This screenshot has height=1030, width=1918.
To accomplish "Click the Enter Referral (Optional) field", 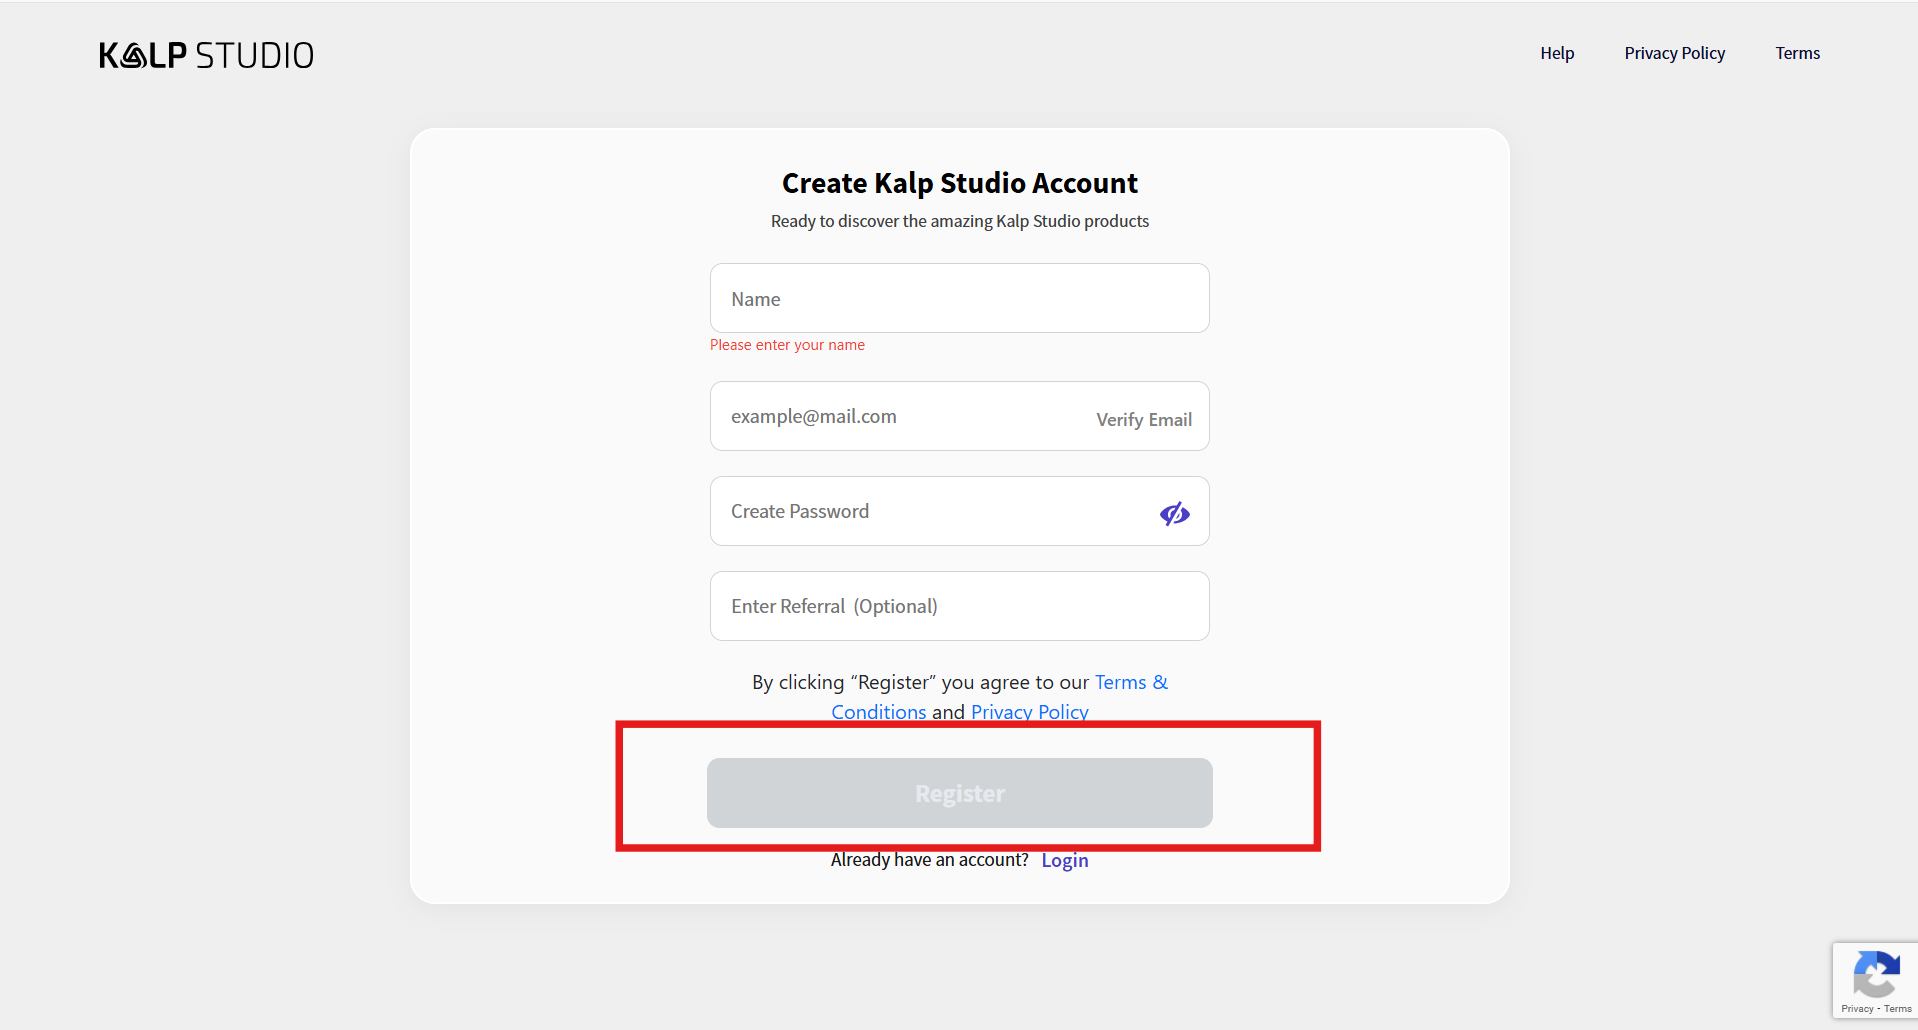I will tap(959, 606).
